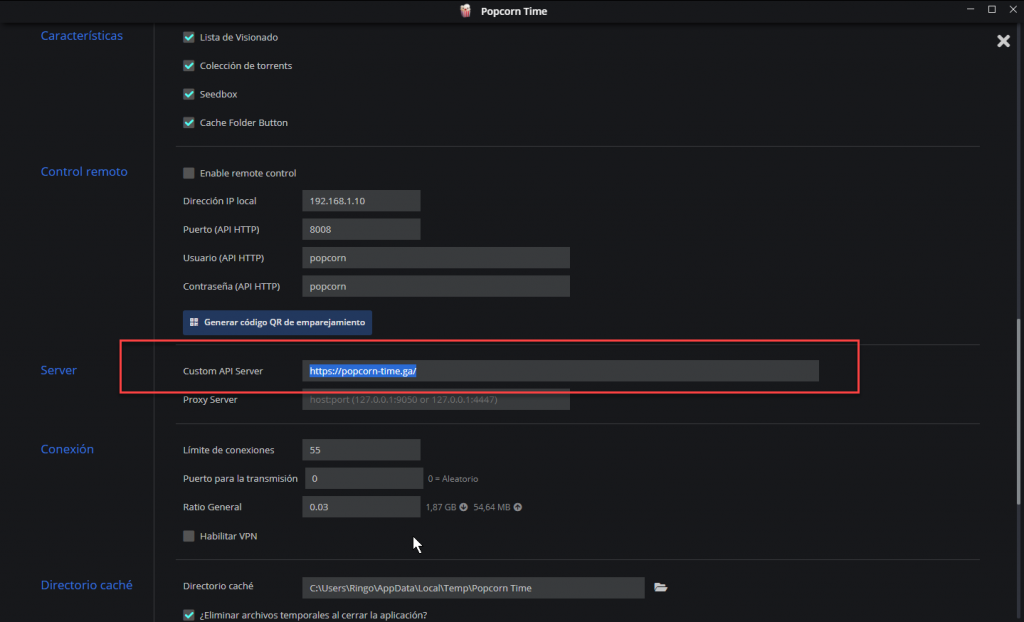Close settings with the large X icon
This screenshot has width=1024, height=622.
pyautogui.click(x=1003, y=41)
